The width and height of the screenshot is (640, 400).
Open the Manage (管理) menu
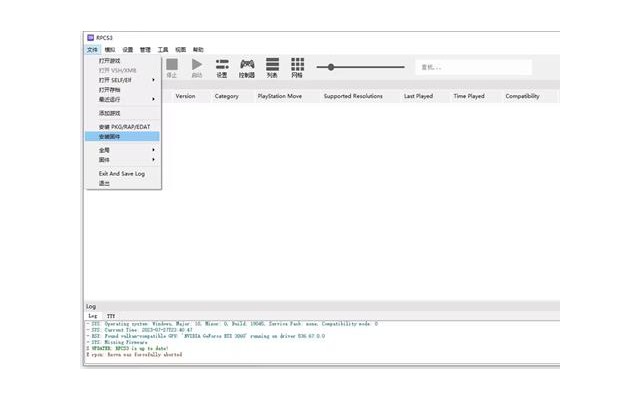click(145, 49)
